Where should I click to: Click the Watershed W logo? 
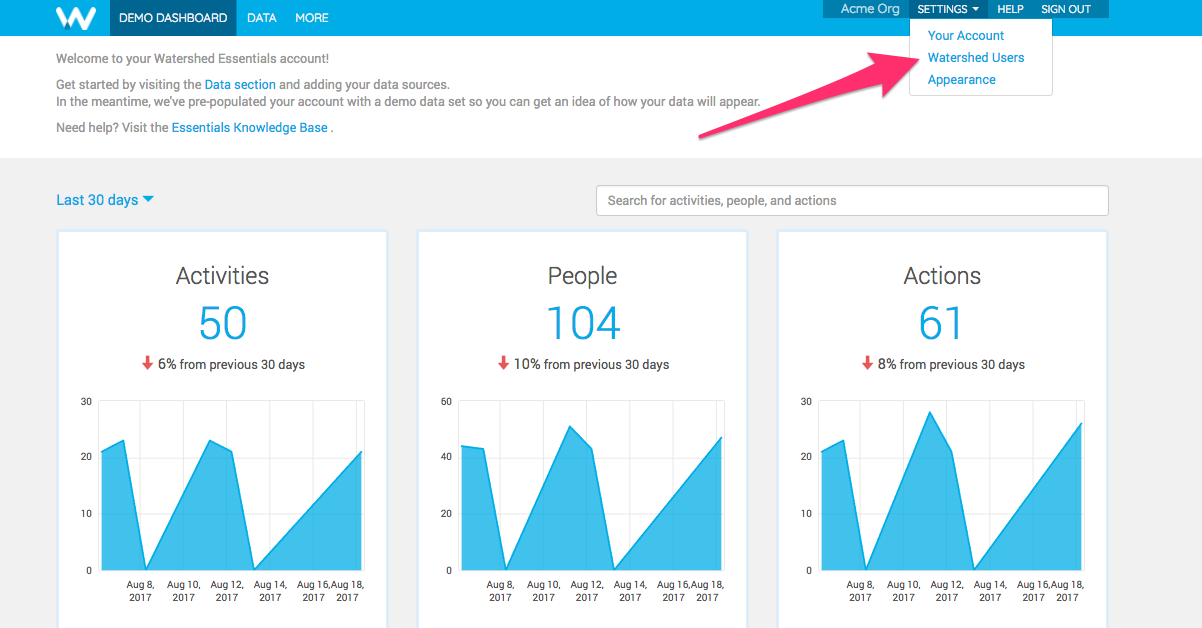76,18
